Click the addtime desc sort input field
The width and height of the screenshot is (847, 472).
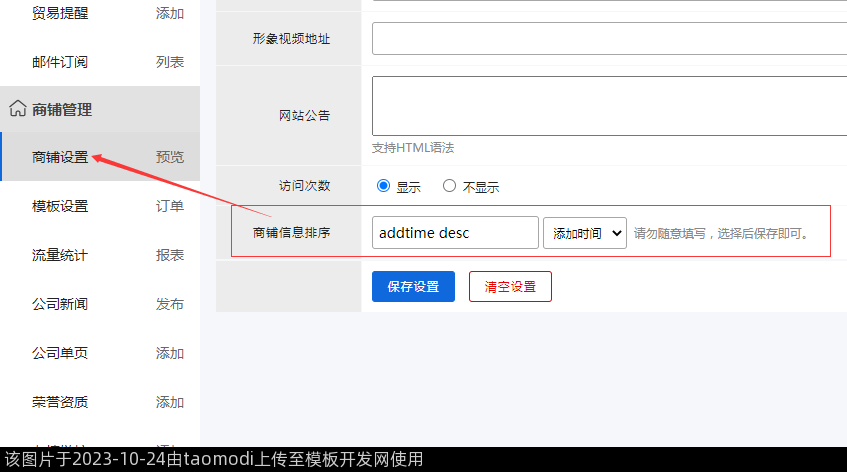(x=455, y=233)
